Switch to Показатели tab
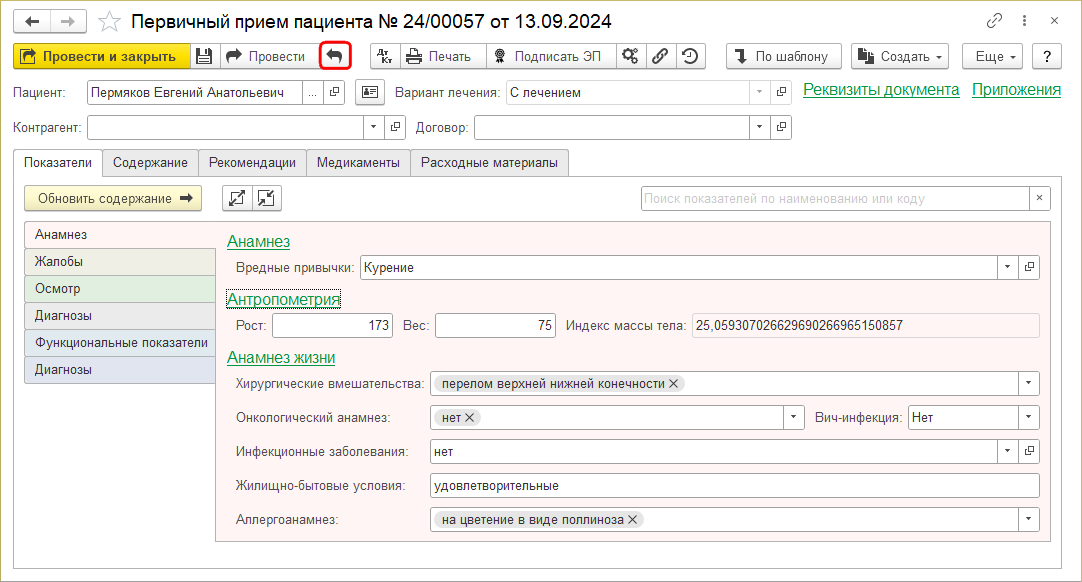 point(58,163)
